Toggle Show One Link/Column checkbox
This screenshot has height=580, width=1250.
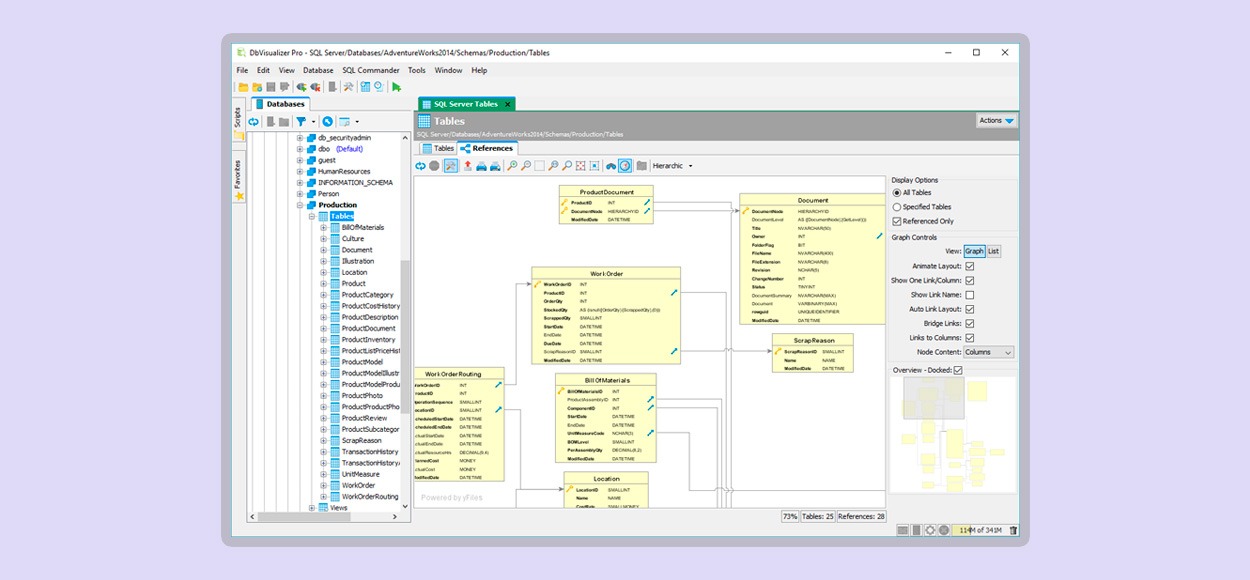tap(969, 281)
